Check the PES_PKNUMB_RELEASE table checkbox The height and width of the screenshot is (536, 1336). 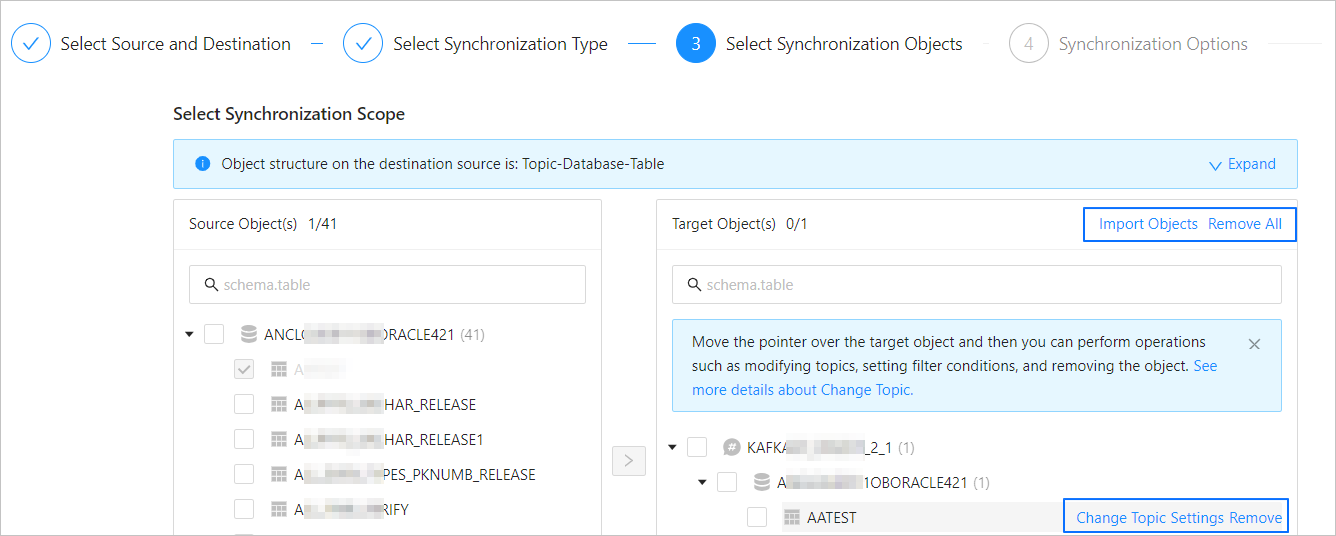(x=244, y=474)
